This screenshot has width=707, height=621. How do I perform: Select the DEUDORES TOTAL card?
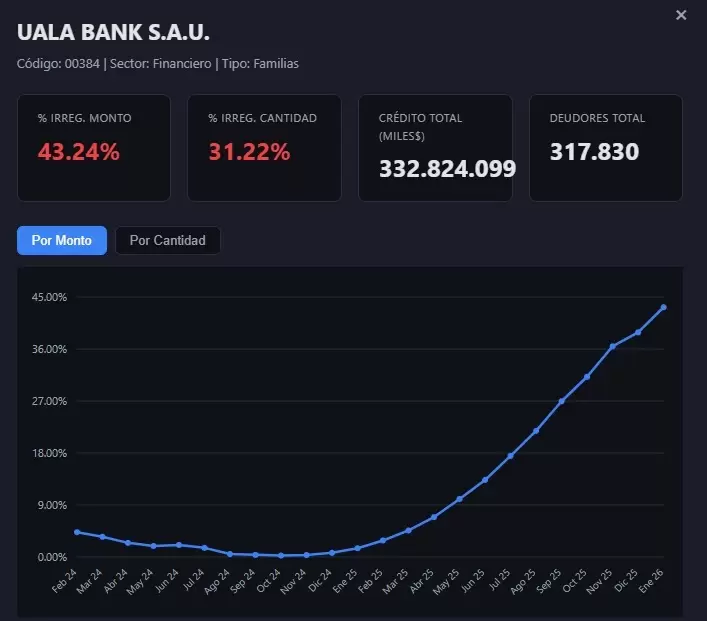click(x=605, y=148)
